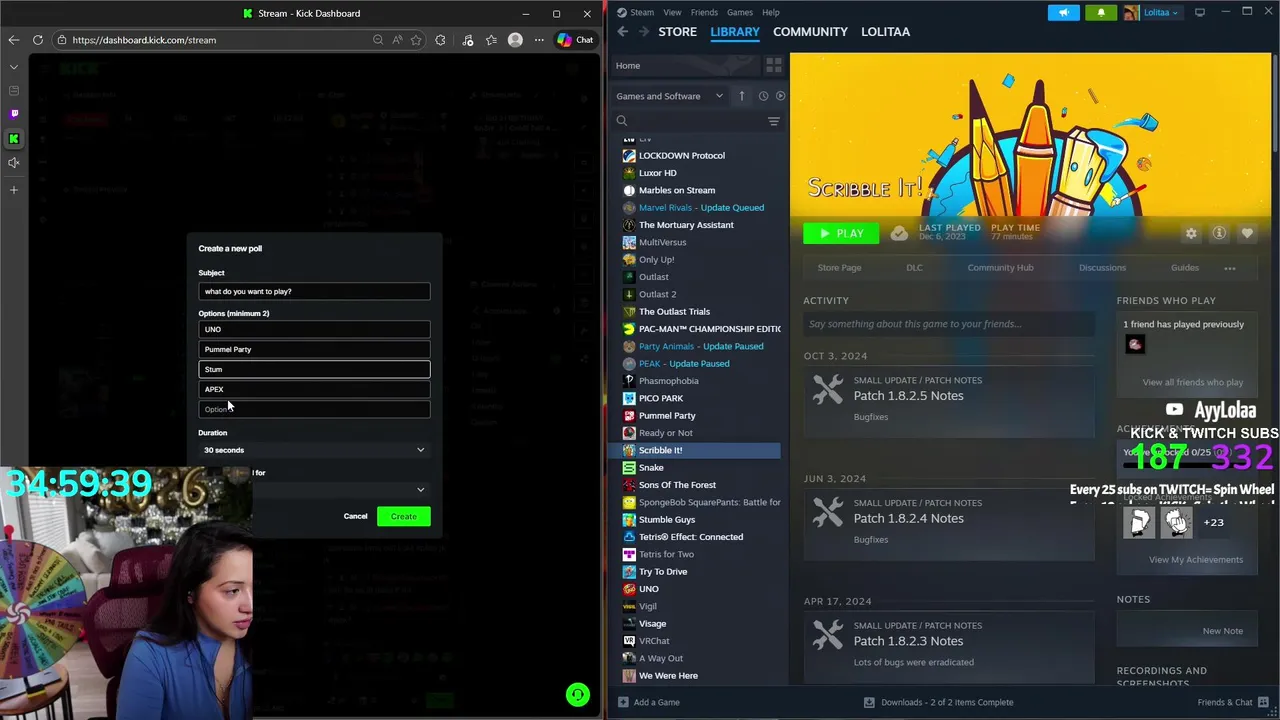1280x720 pixels.
Task: Open the Steam notifications bell
Action: click(x=1101, y=12)
